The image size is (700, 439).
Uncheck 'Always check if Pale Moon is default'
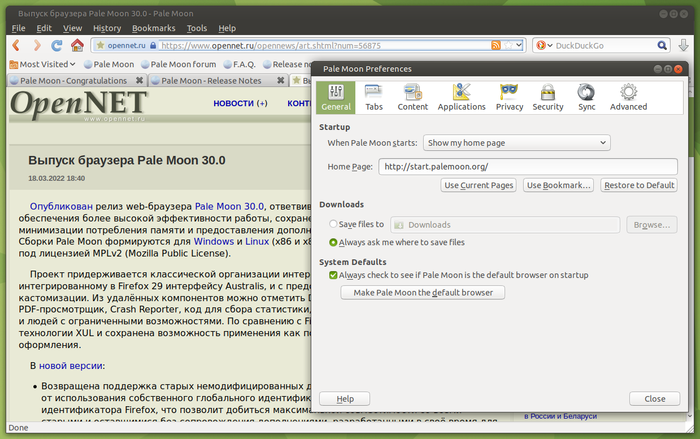(333, 274)
